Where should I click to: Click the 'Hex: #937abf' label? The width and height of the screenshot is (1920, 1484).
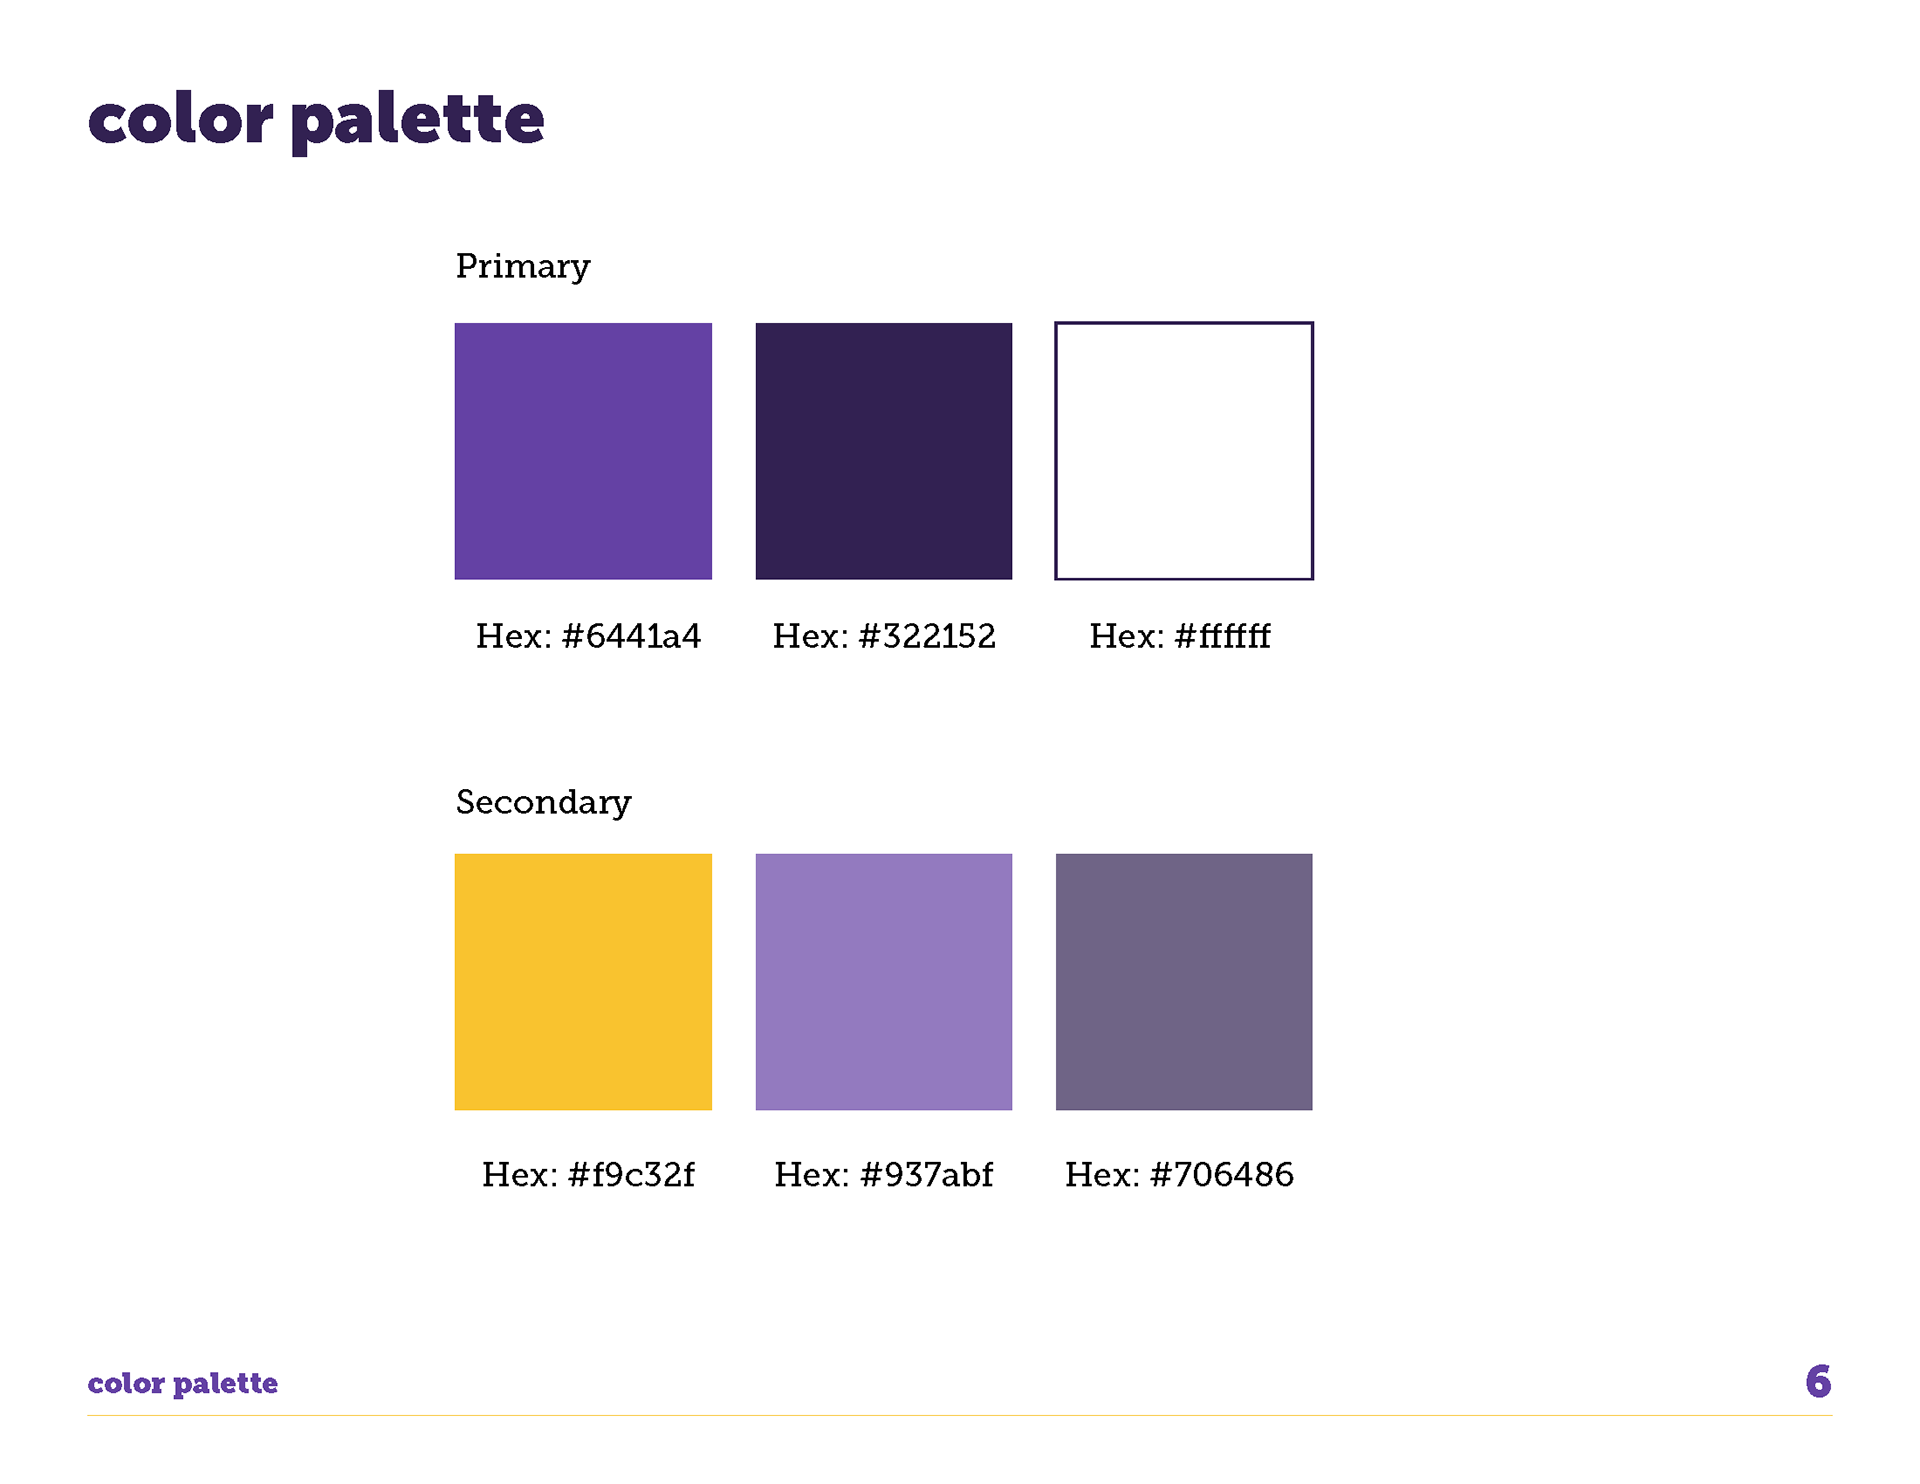[x=884, y=1174]
